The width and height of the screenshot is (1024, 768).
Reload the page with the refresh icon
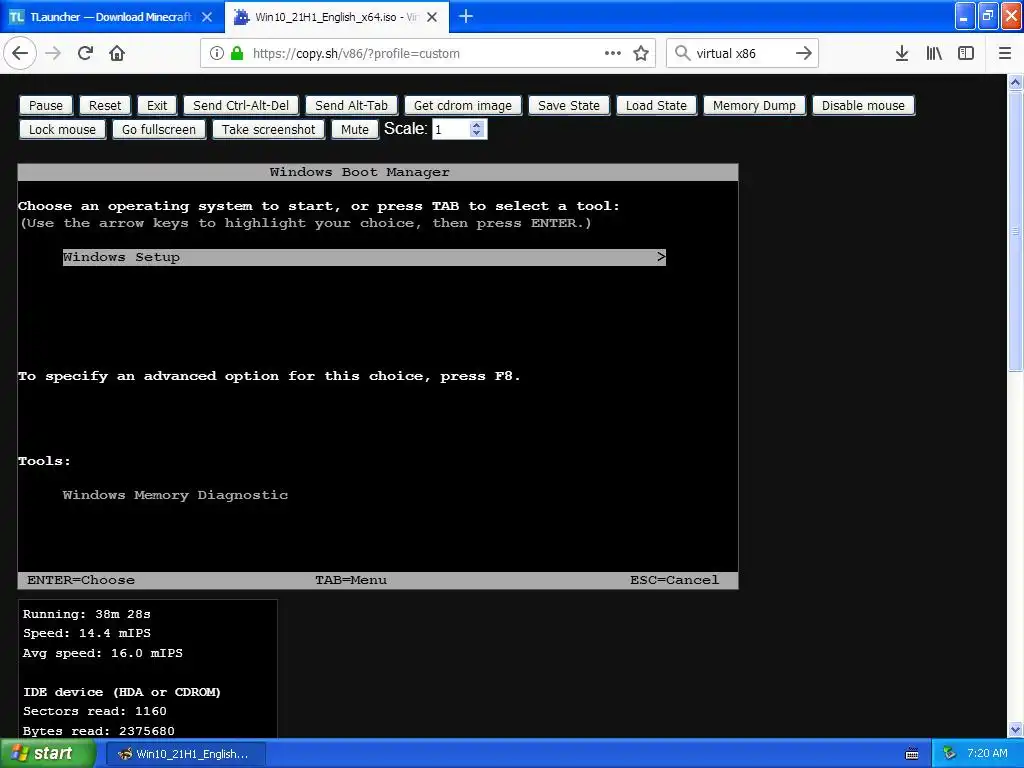click(x=86, y=53)
